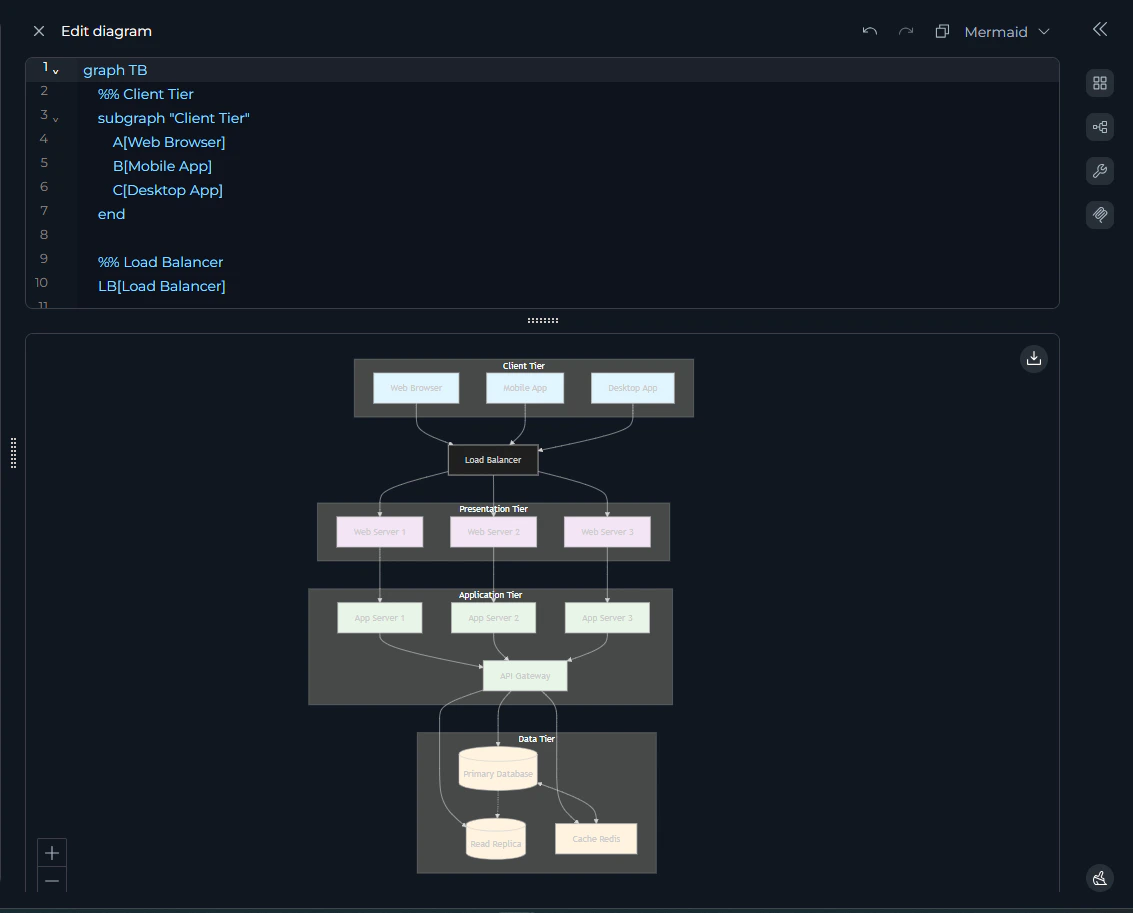1133x913 pixels.
Task: Select the Cache Redis node
Action: coord(596,839)
